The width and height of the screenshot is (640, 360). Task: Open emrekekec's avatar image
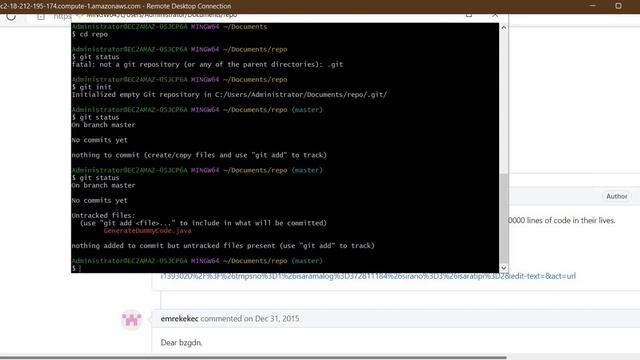coord(131,320)
